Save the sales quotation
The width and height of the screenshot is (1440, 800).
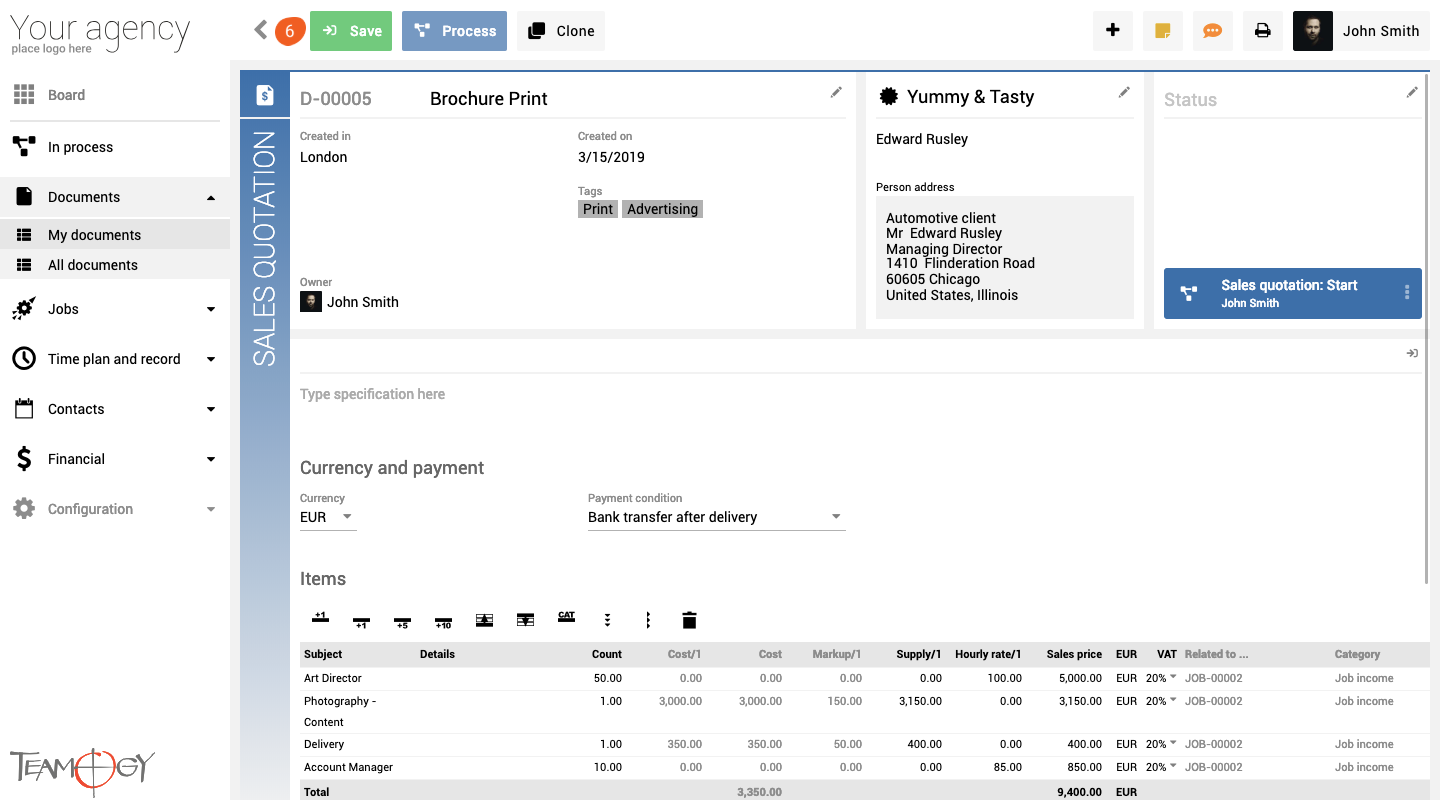click(x=351, y=31)
